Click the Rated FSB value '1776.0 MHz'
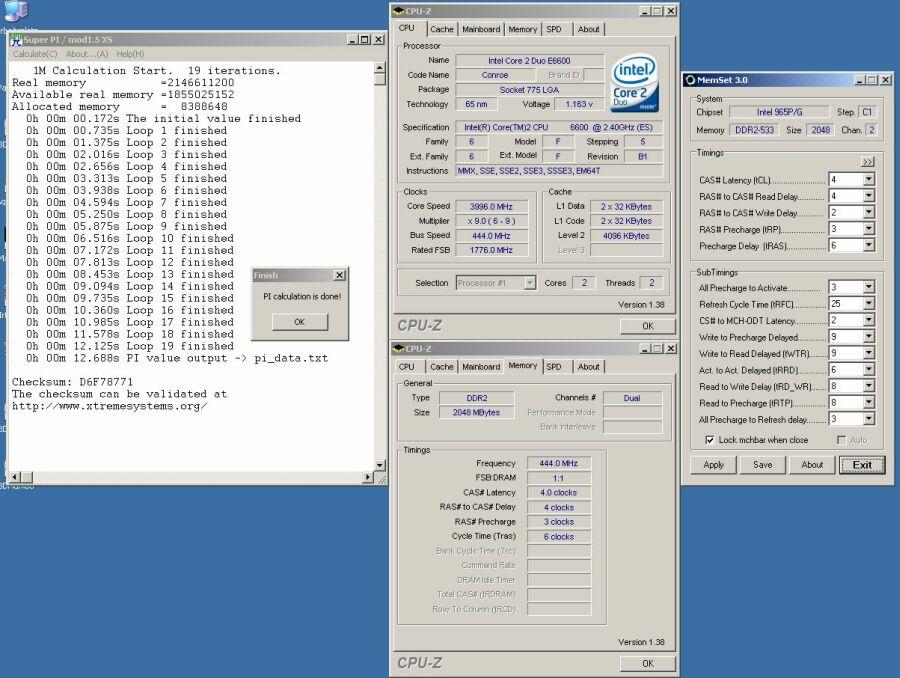The height and width of the screenshot is (678, 900). click(x=491, y=250)
